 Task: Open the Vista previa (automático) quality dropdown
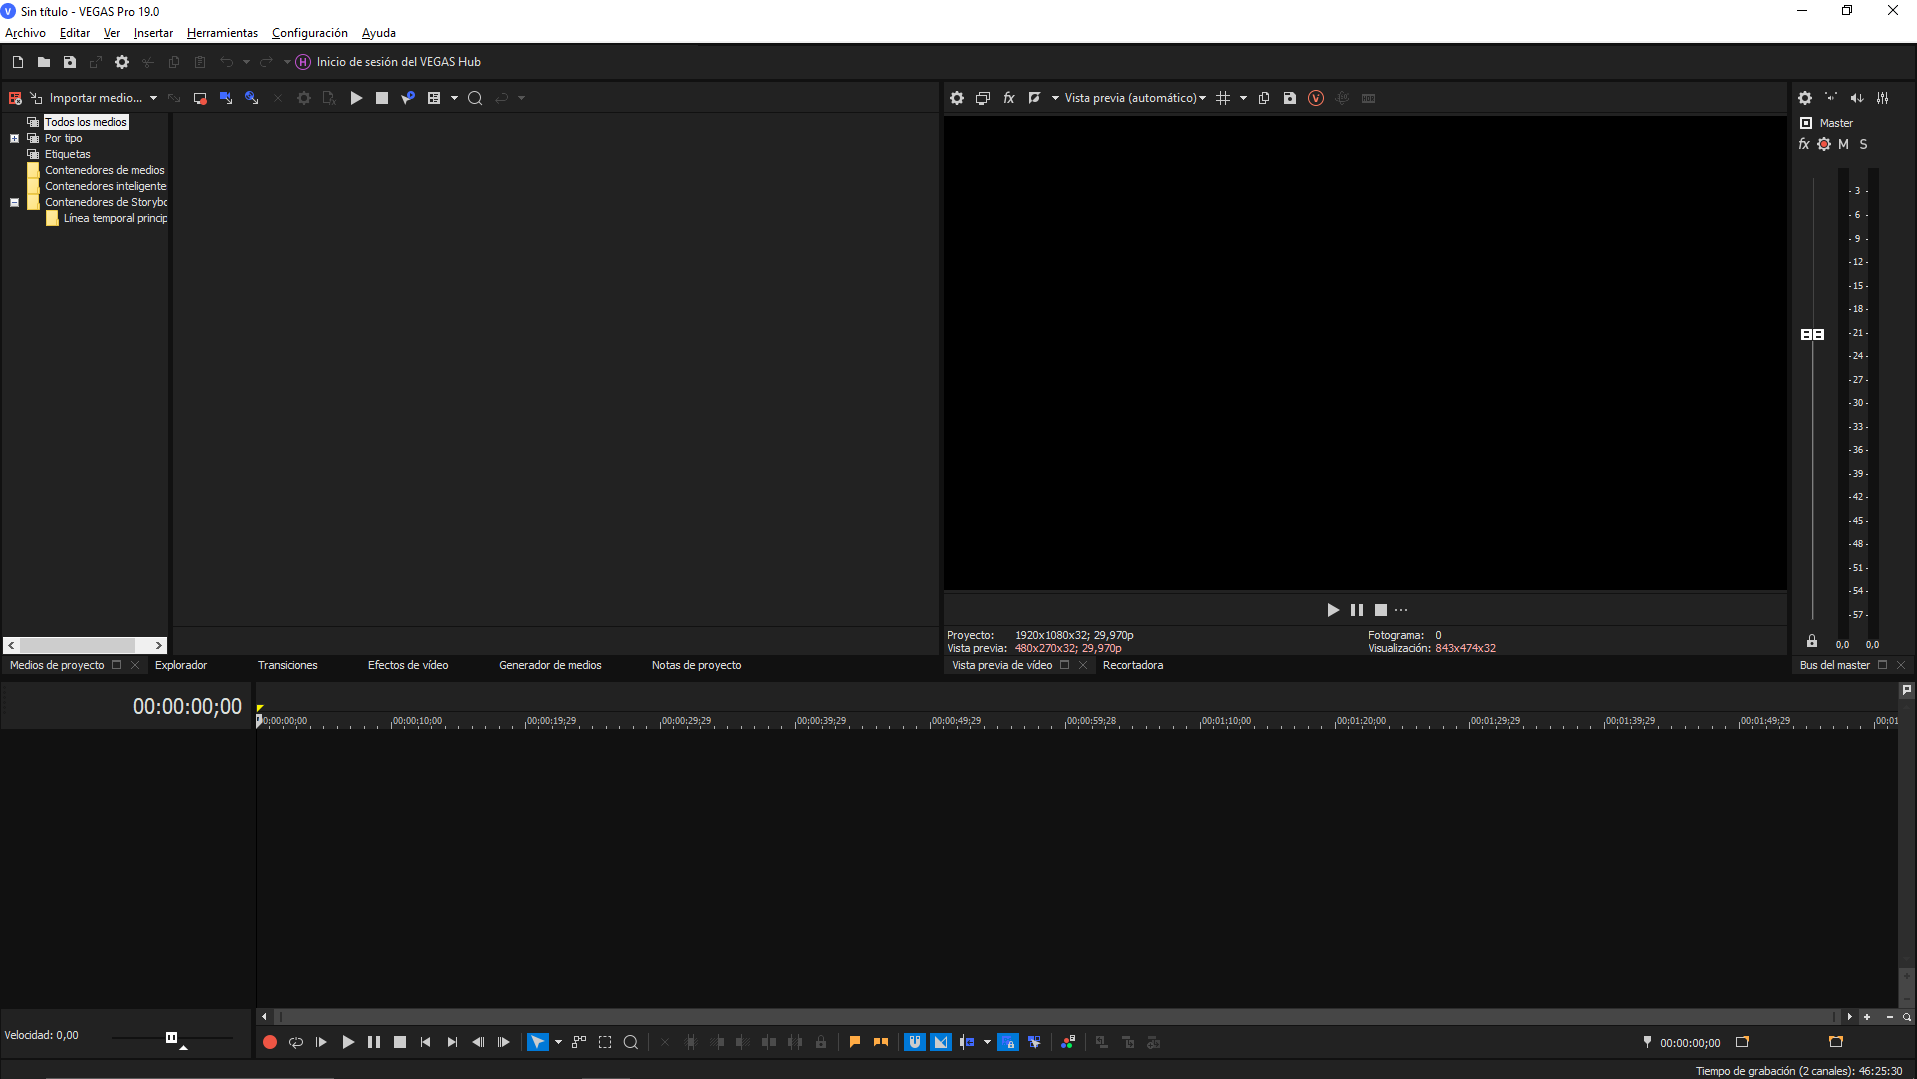[x=1135, y=98]
